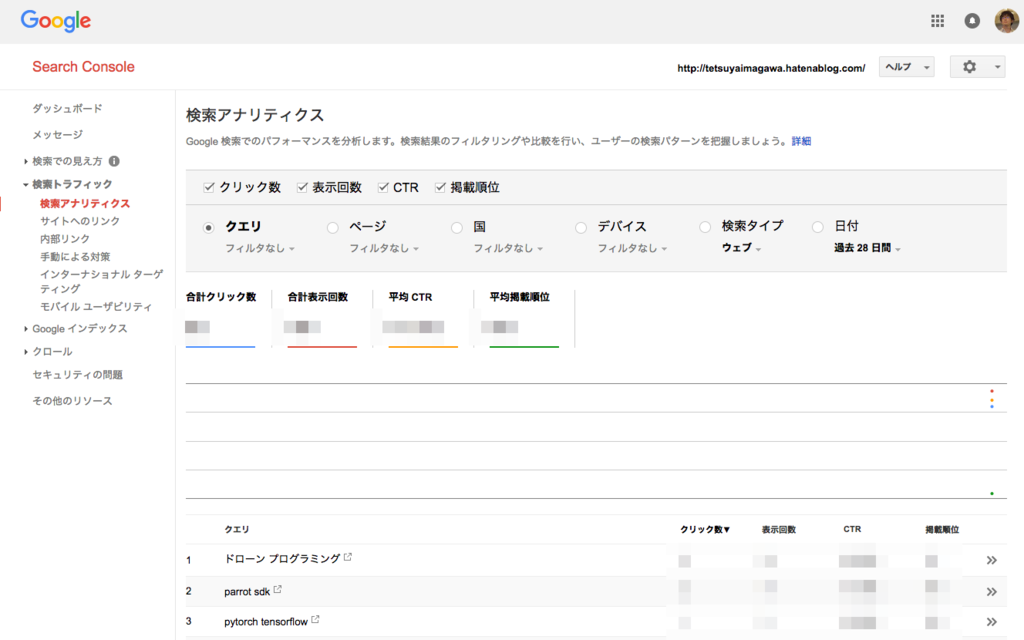Open 手動による対策 in sidebar

pyautogui.click(x=75, y=257)
